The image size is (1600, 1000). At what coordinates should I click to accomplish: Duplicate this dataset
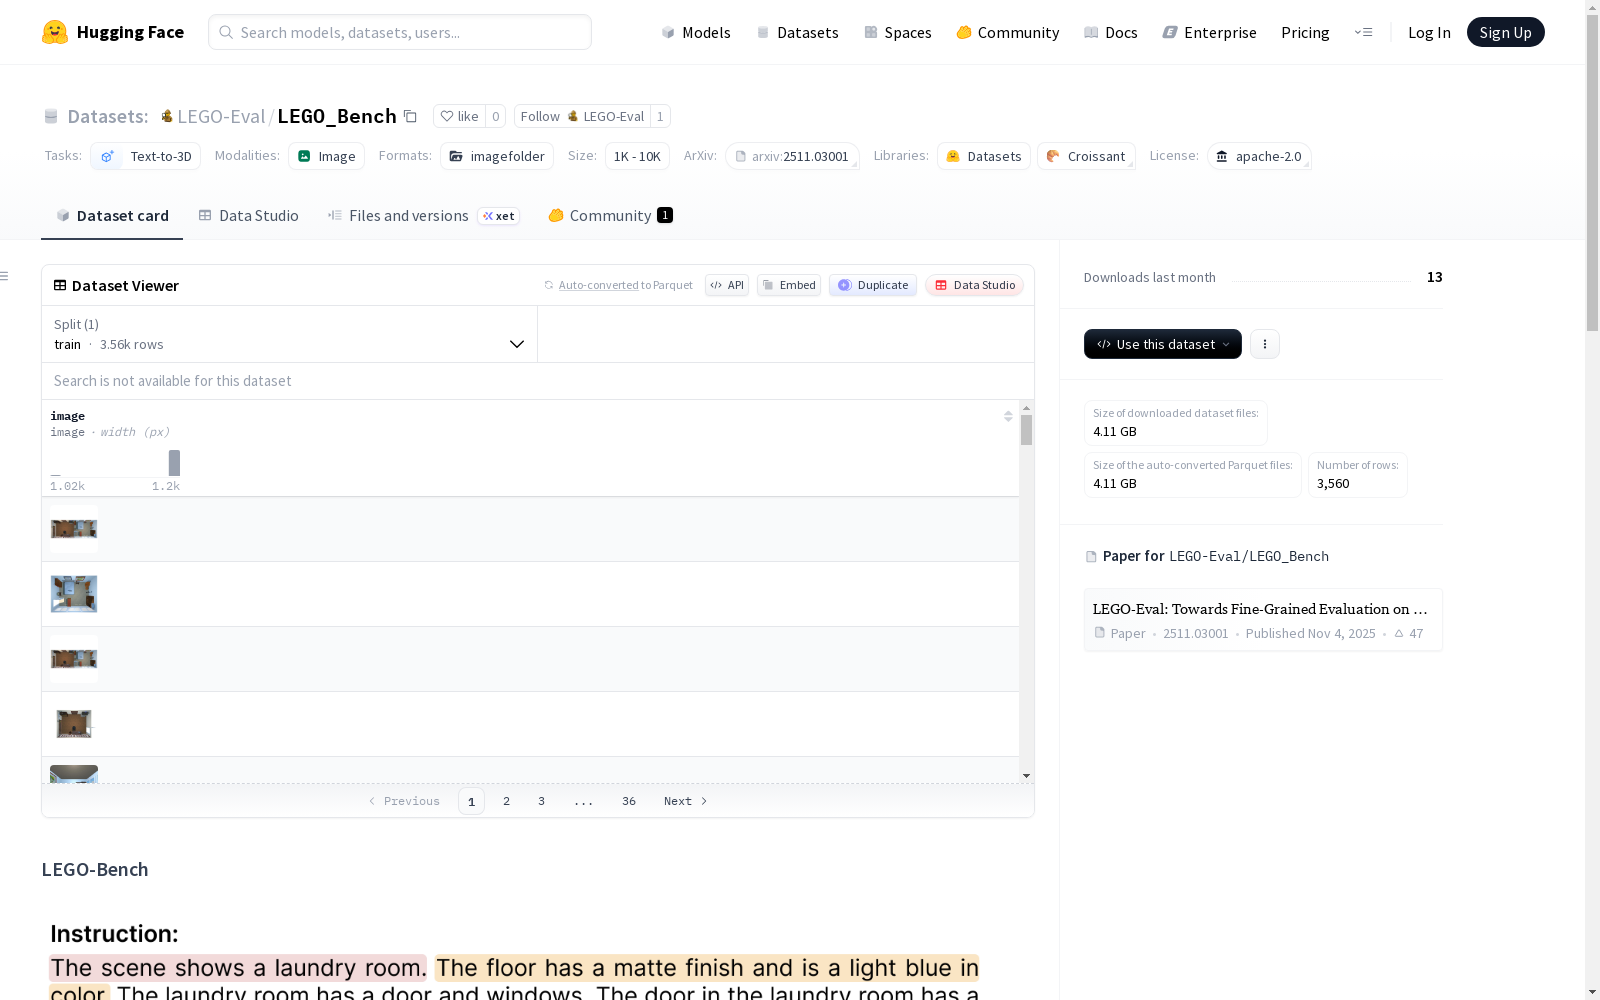pyautogui.click(x=873, y=285)
